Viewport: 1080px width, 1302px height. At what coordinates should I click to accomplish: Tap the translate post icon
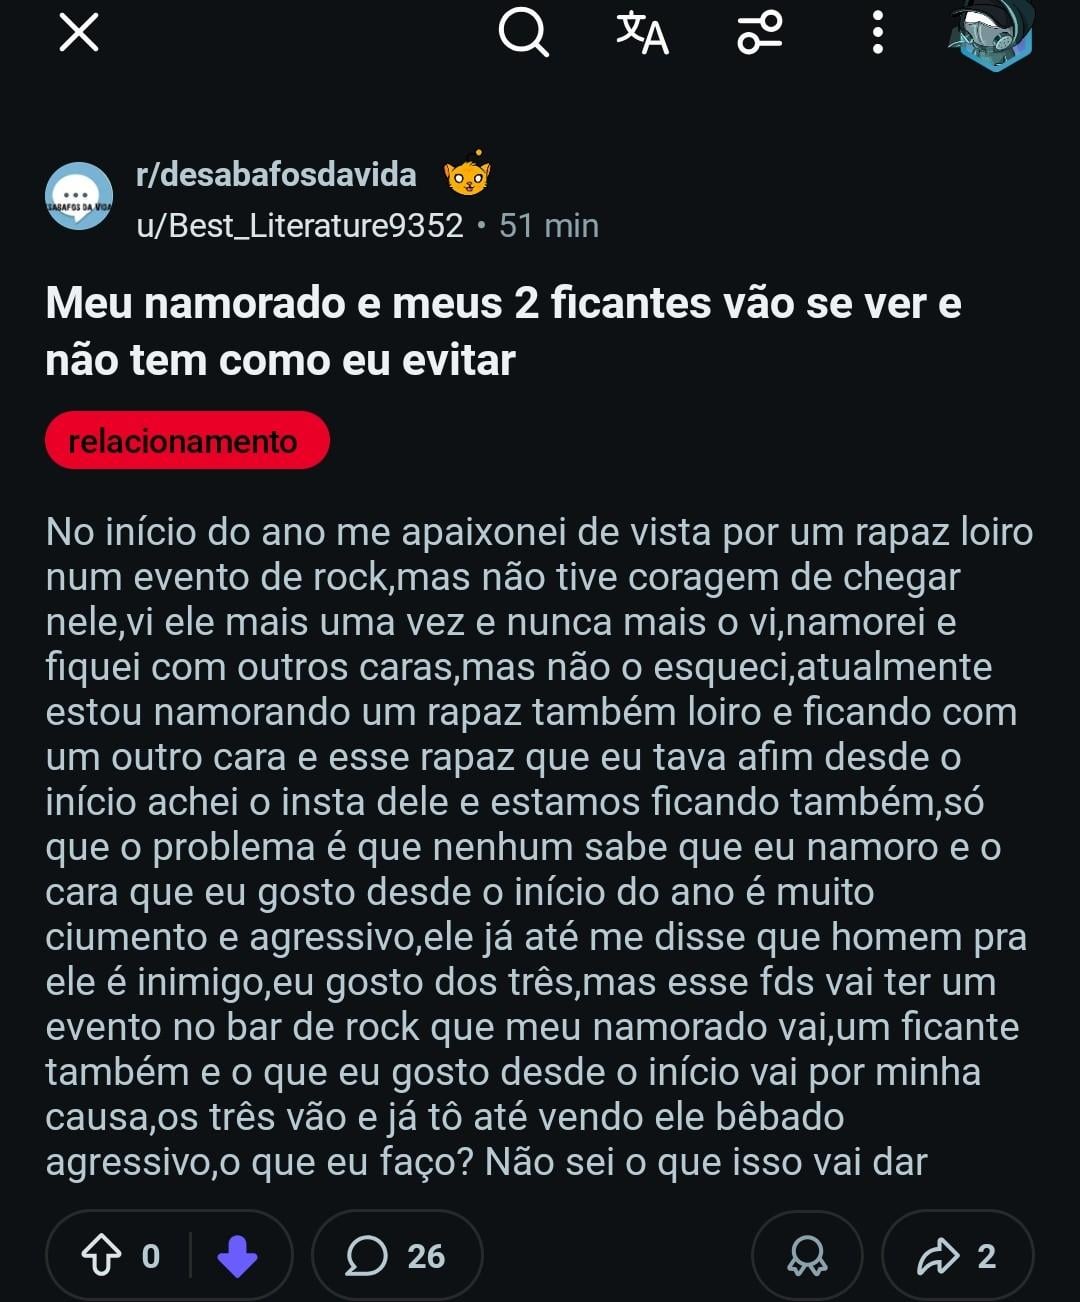642,33
